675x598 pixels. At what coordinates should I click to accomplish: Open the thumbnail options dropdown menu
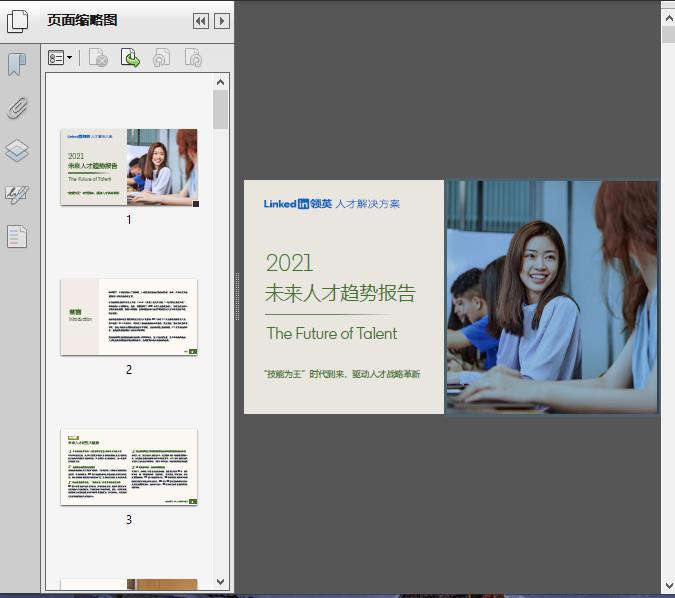tap(60, 58)
